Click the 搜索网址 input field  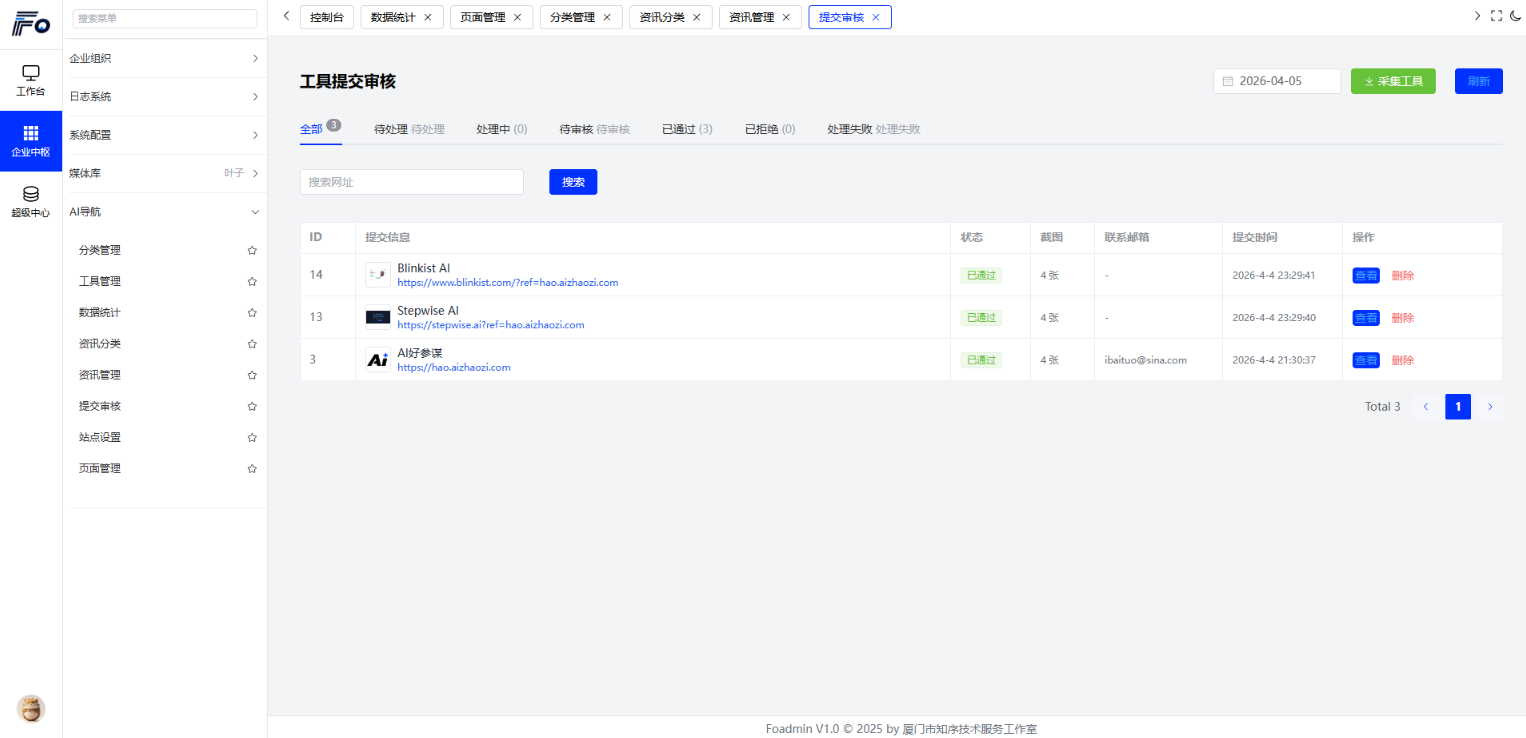(411, 182)
